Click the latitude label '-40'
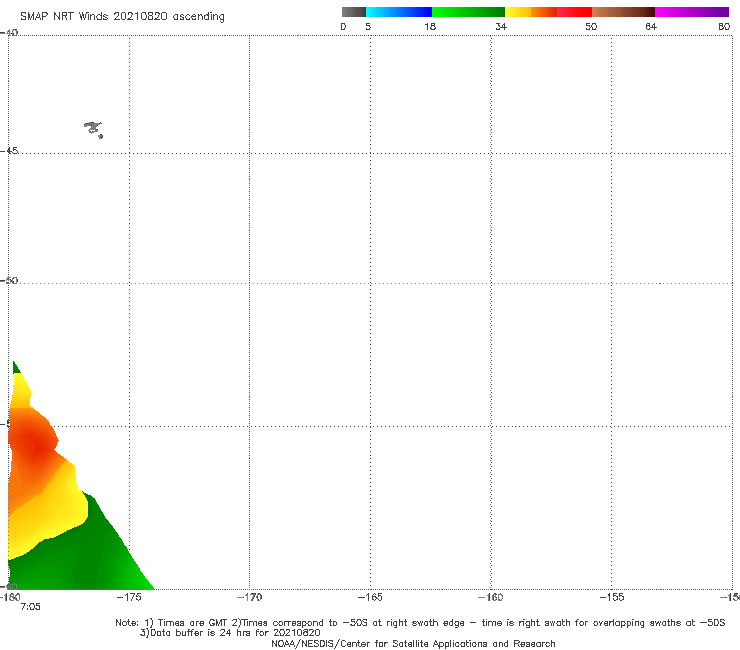This screenshot has height=650, width=740. tap(9, 33)
